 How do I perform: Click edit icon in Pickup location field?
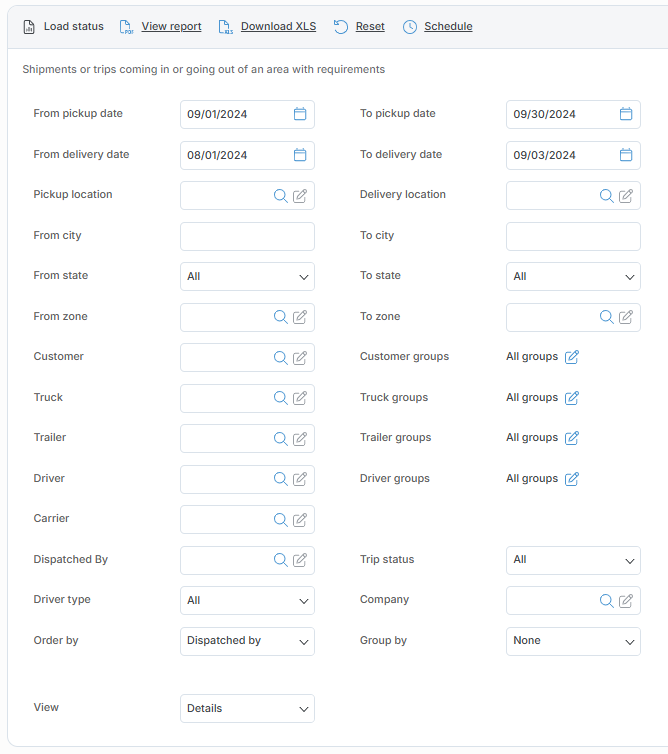pyautogui.click(x=300, y=196)
